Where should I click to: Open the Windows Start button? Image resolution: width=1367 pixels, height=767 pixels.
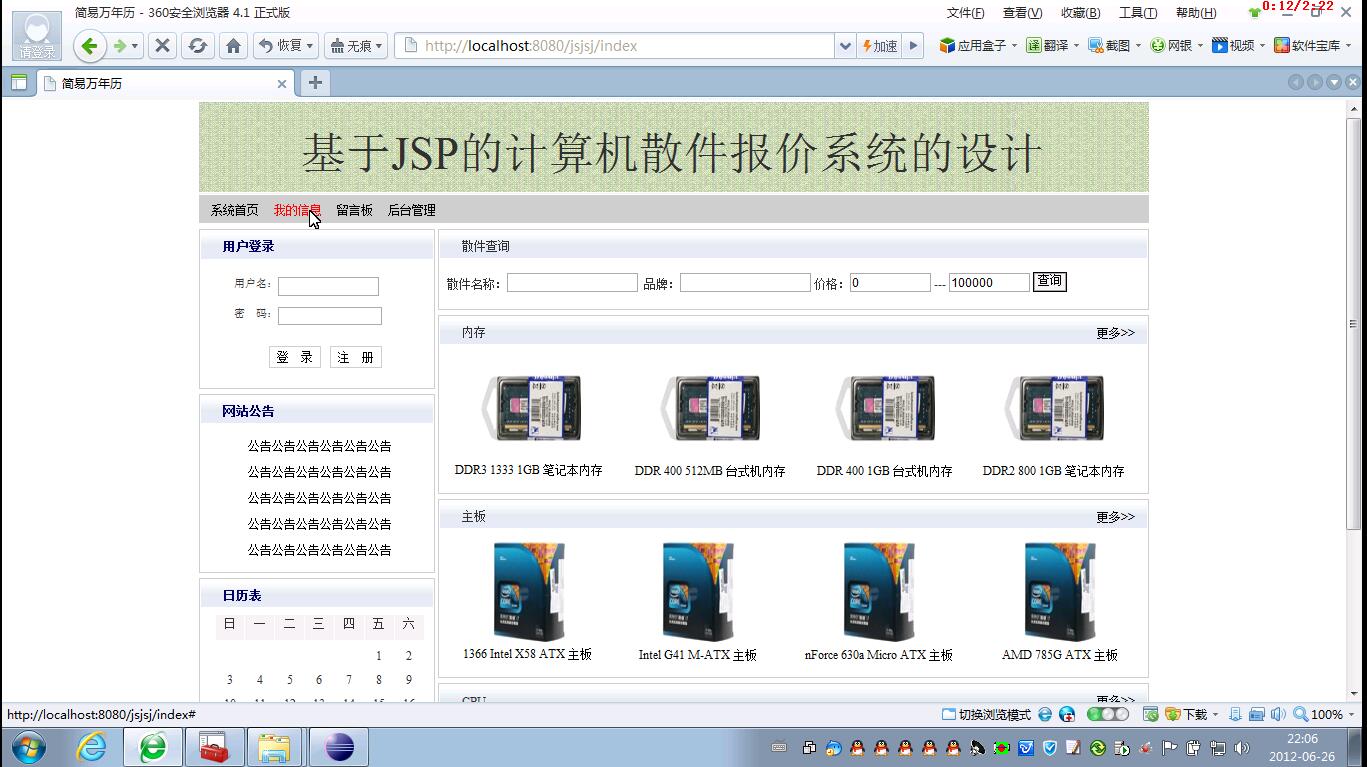point(30,748)
